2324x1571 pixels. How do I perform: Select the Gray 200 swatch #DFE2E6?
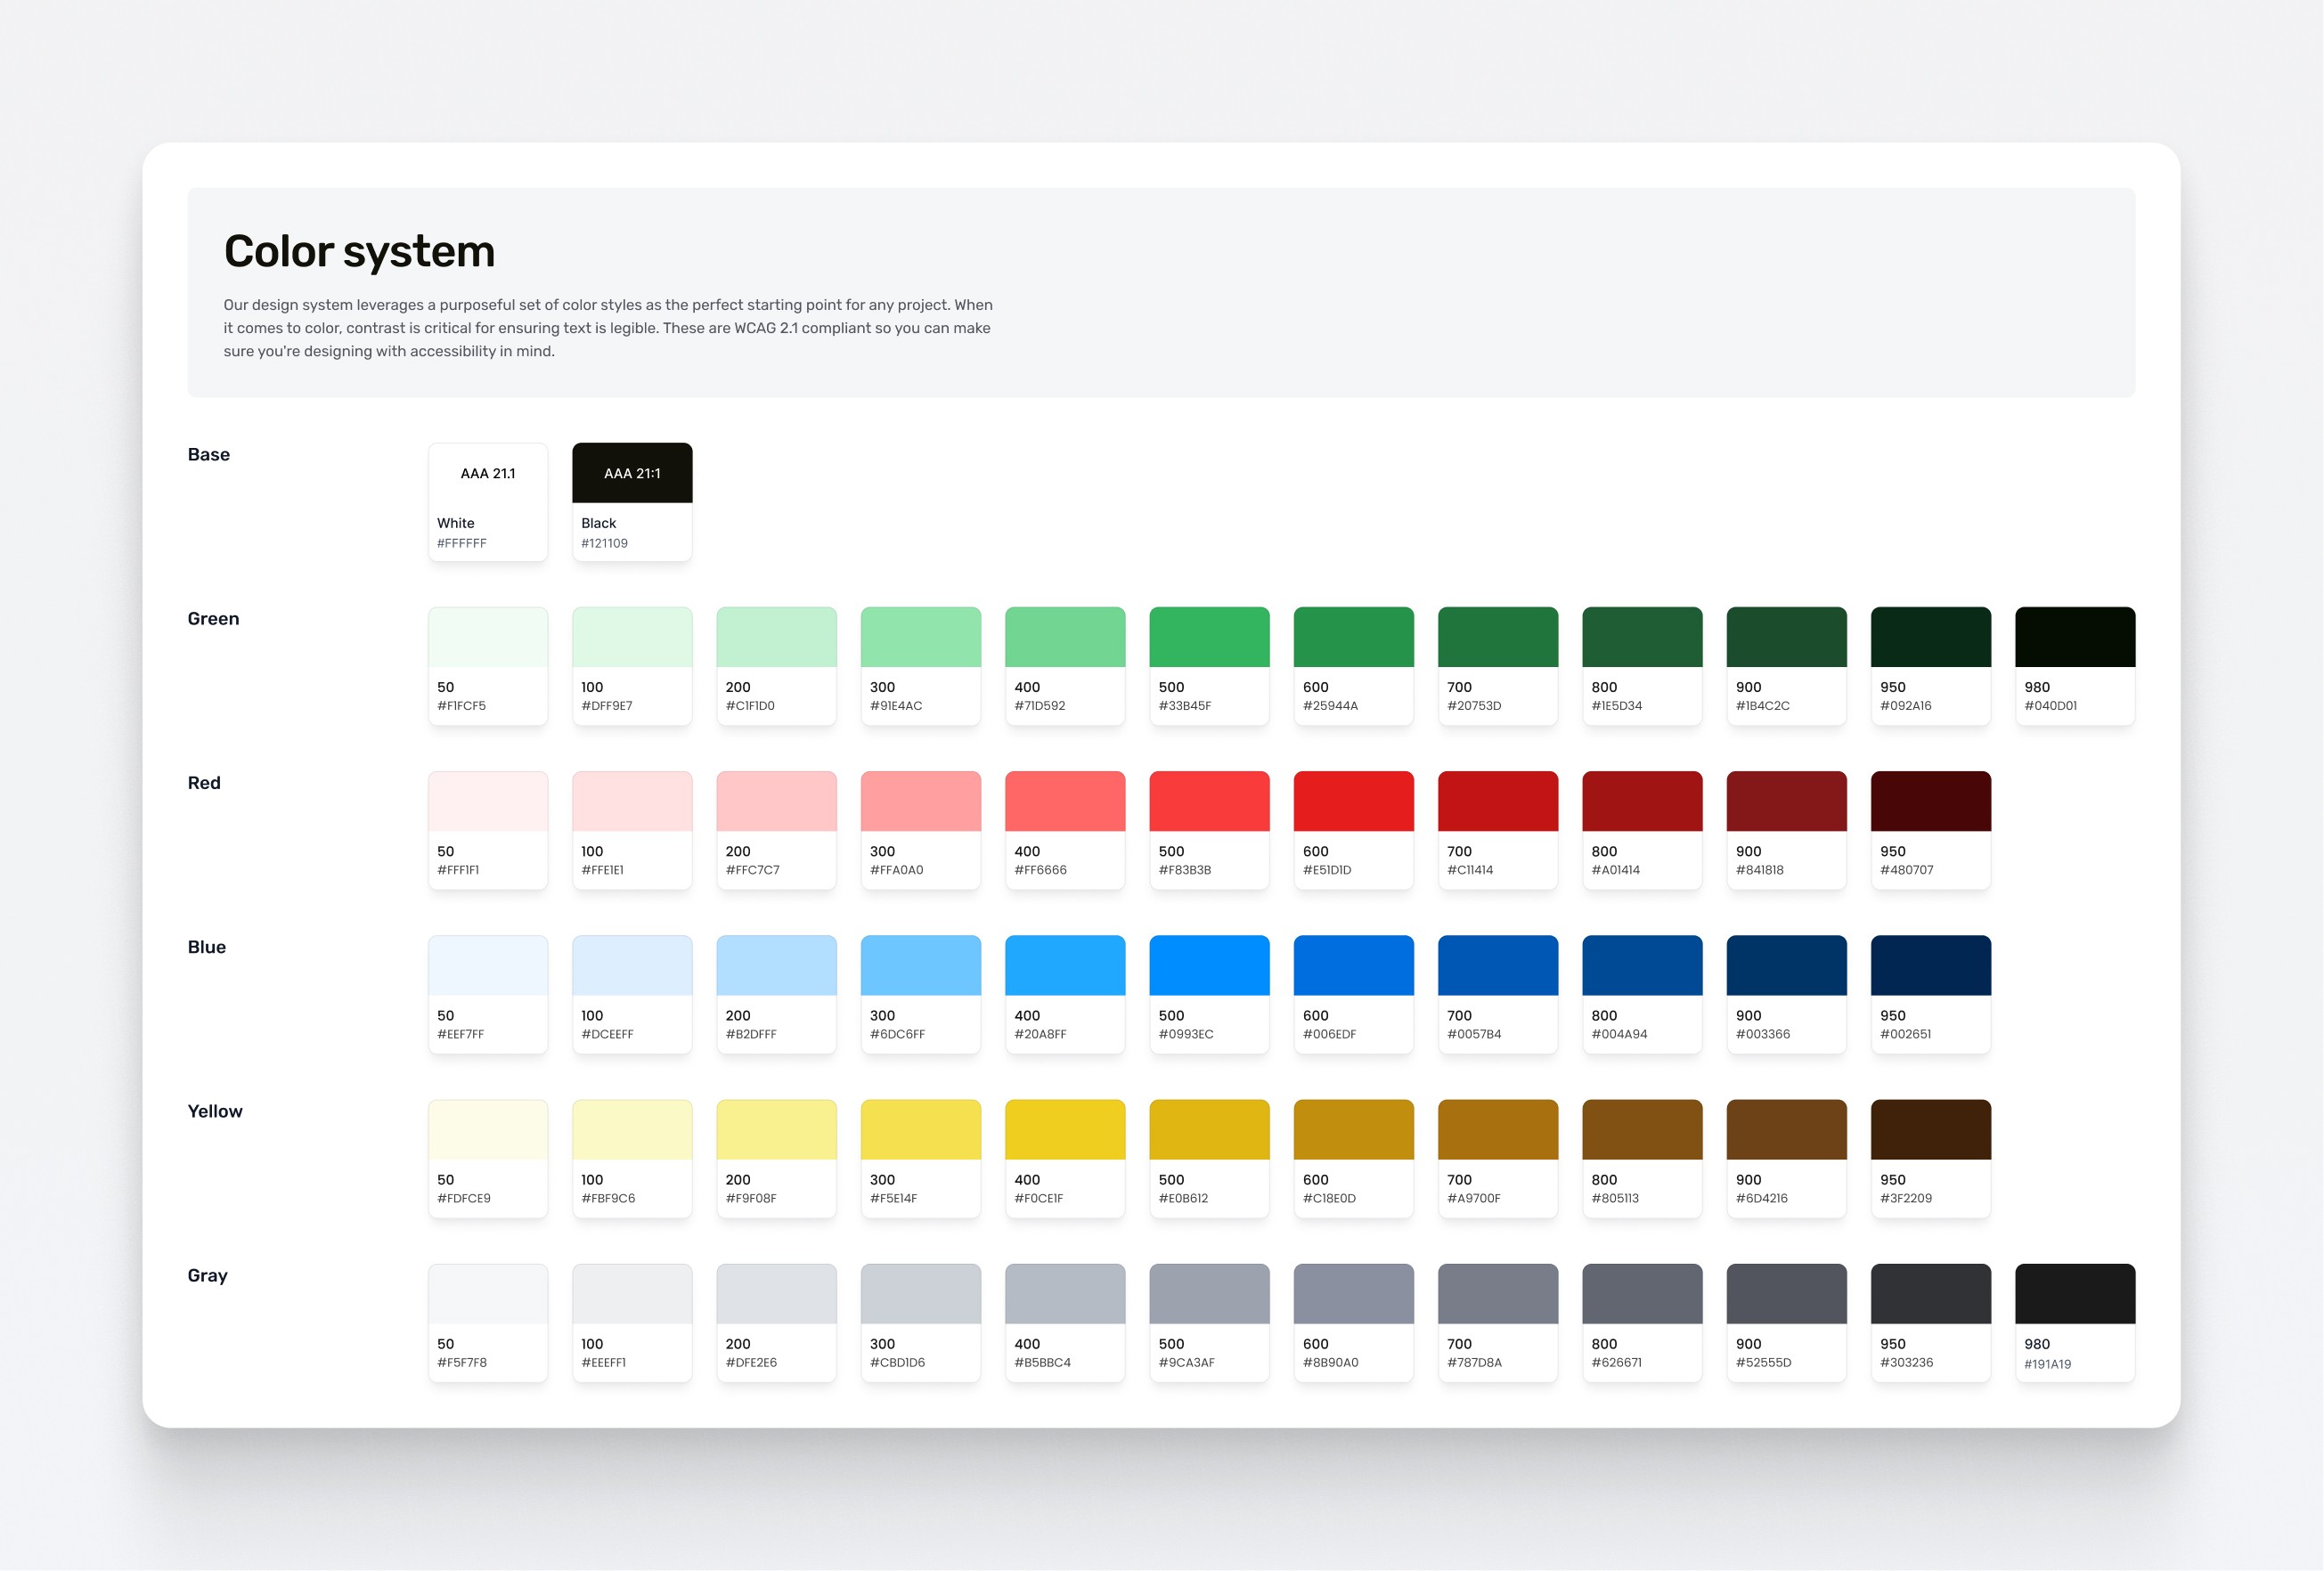point(776,1294)
